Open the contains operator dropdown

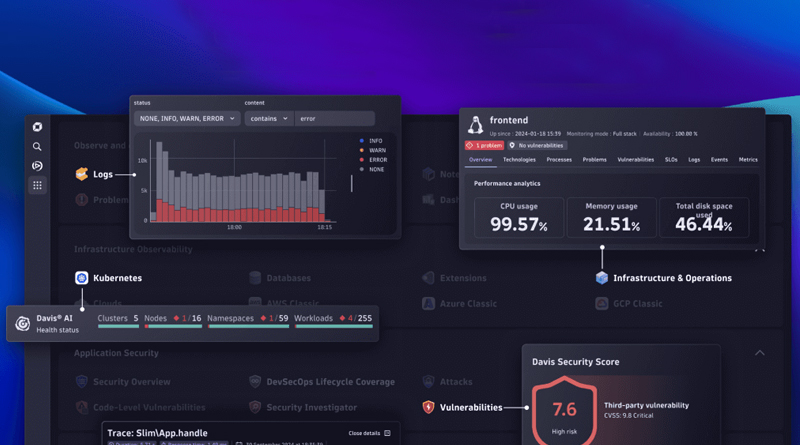pos(269,118)
